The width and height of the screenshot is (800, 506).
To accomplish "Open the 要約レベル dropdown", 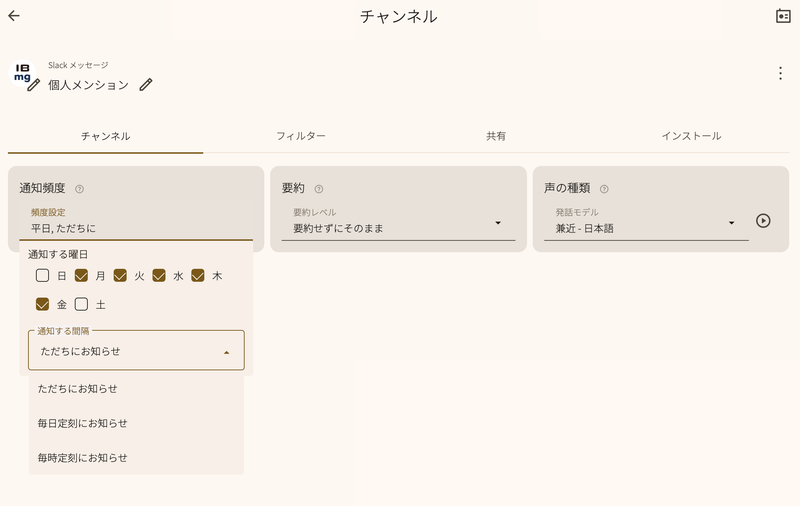I will [x=398, y=223].
